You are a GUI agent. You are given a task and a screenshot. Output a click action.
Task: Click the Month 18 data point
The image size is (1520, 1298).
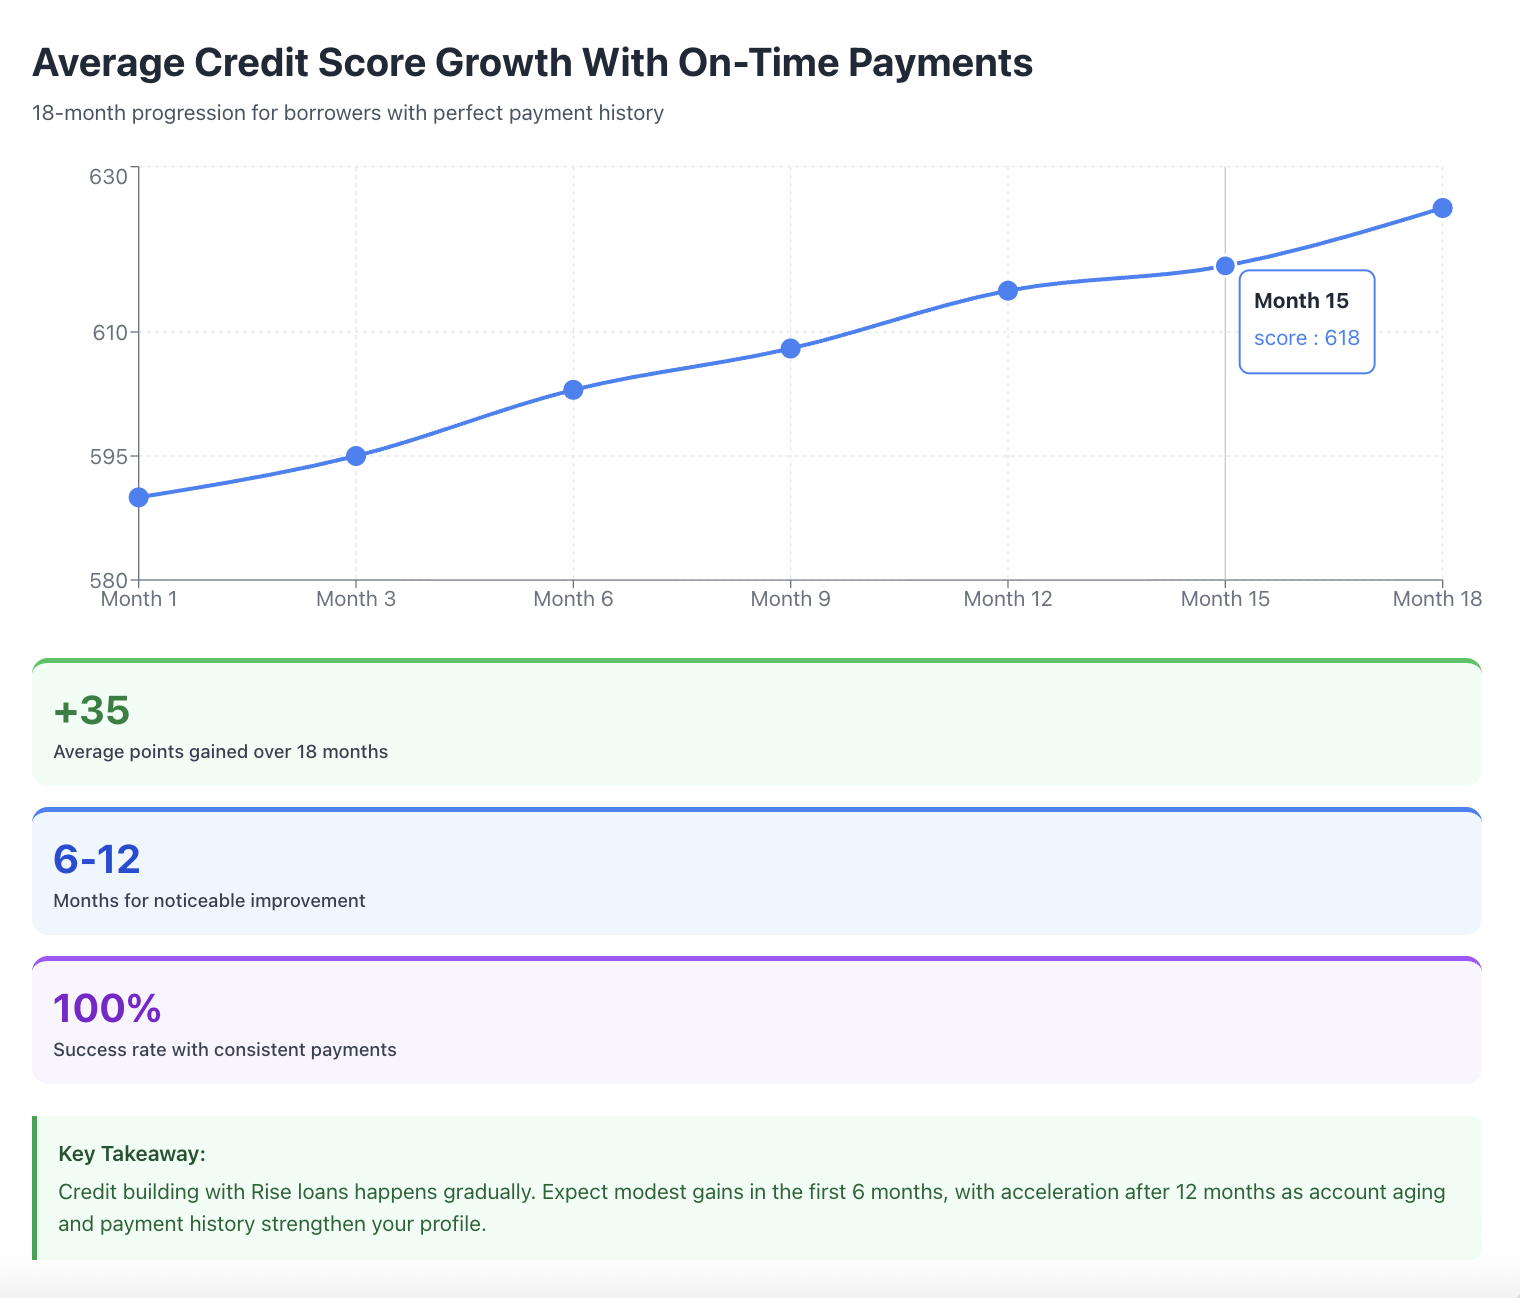click(x=1442, y=208)
